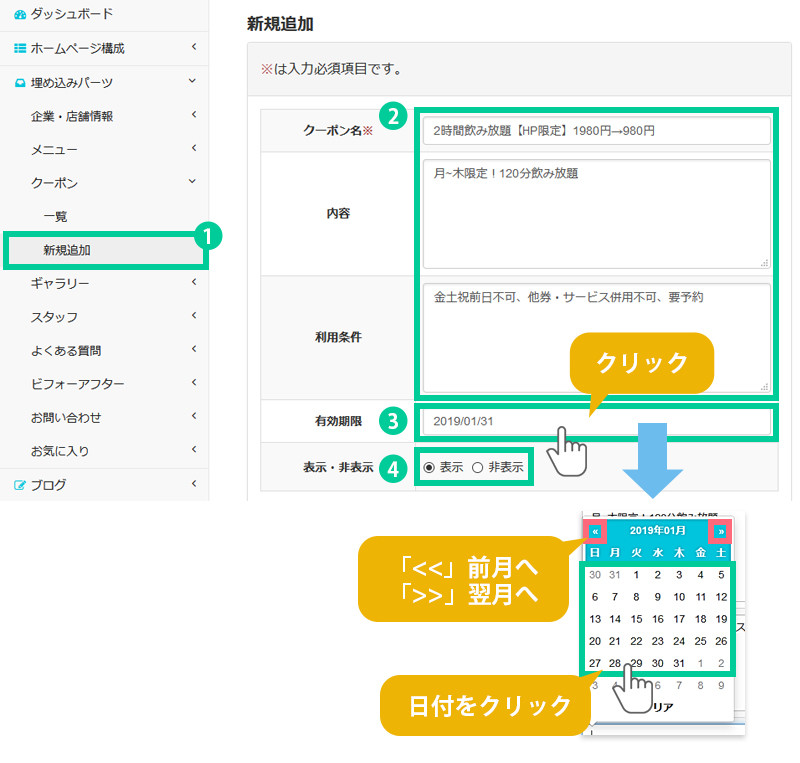Viewport: 800px width, 763px height.
Task: Click the dashboard icon in sidebar
Action: point(20,14)
